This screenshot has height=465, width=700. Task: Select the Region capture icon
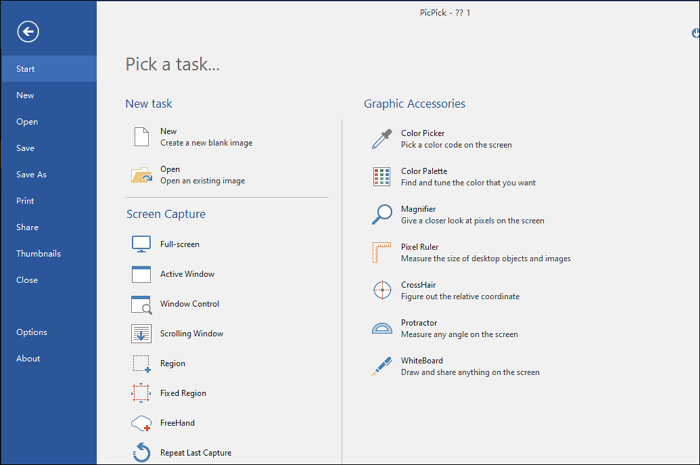tap(141, 364)
